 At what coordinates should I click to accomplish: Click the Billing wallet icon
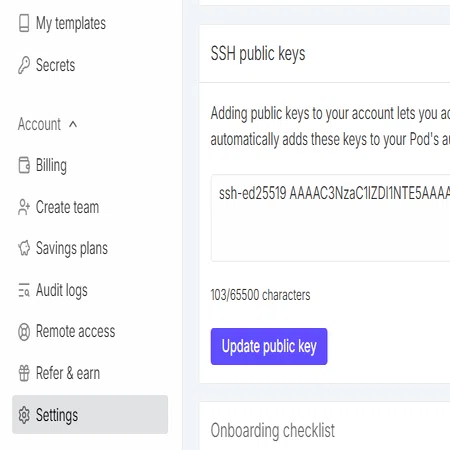pyautogui.click(x=24, y=165)
